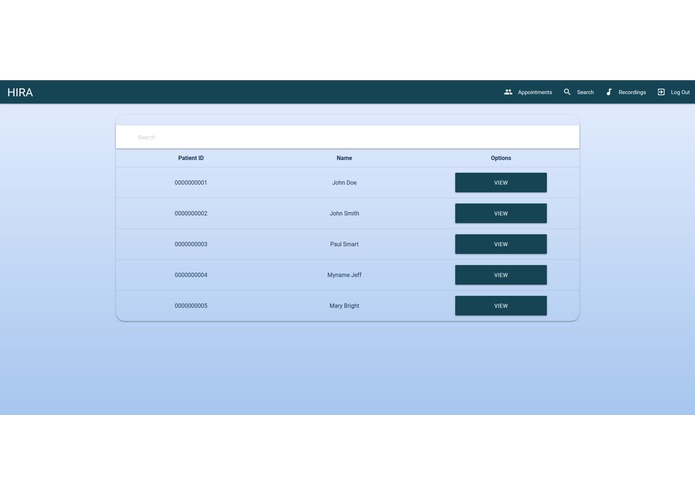Image resolution: width=695 pixels, height=494 pixels.
Task: Select patient ID 0000000002 cell
Action: [x=191, y=214]
